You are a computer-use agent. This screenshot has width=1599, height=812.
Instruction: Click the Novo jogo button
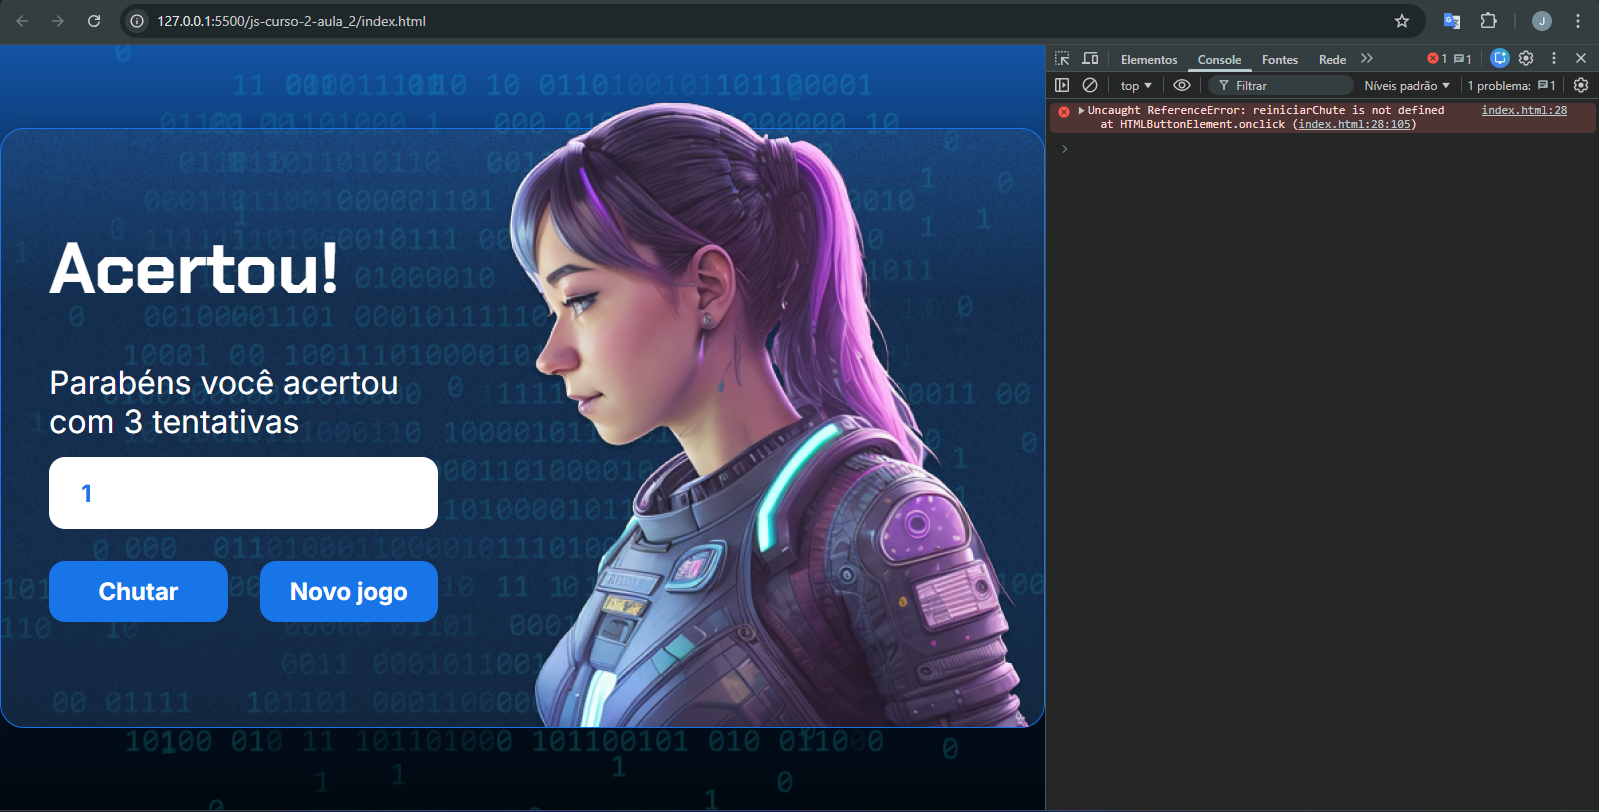pos(349,591)
